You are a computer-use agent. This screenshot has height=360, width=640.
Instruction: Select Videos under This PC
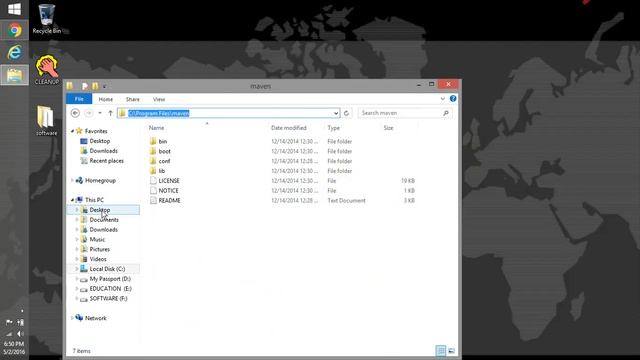98,259
